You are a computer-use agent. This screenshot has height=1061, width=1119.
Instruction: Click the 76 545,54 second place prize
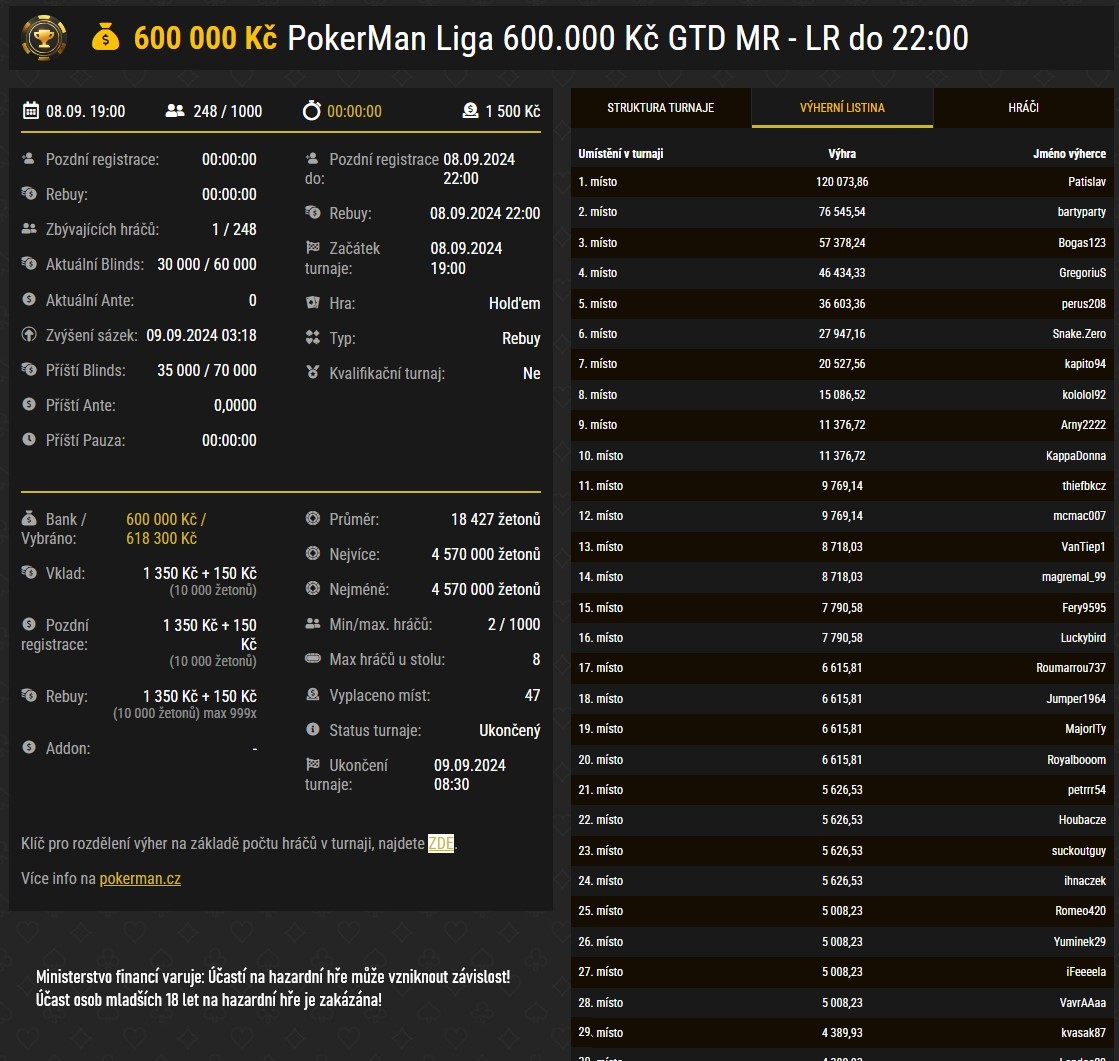click(842, 212)
